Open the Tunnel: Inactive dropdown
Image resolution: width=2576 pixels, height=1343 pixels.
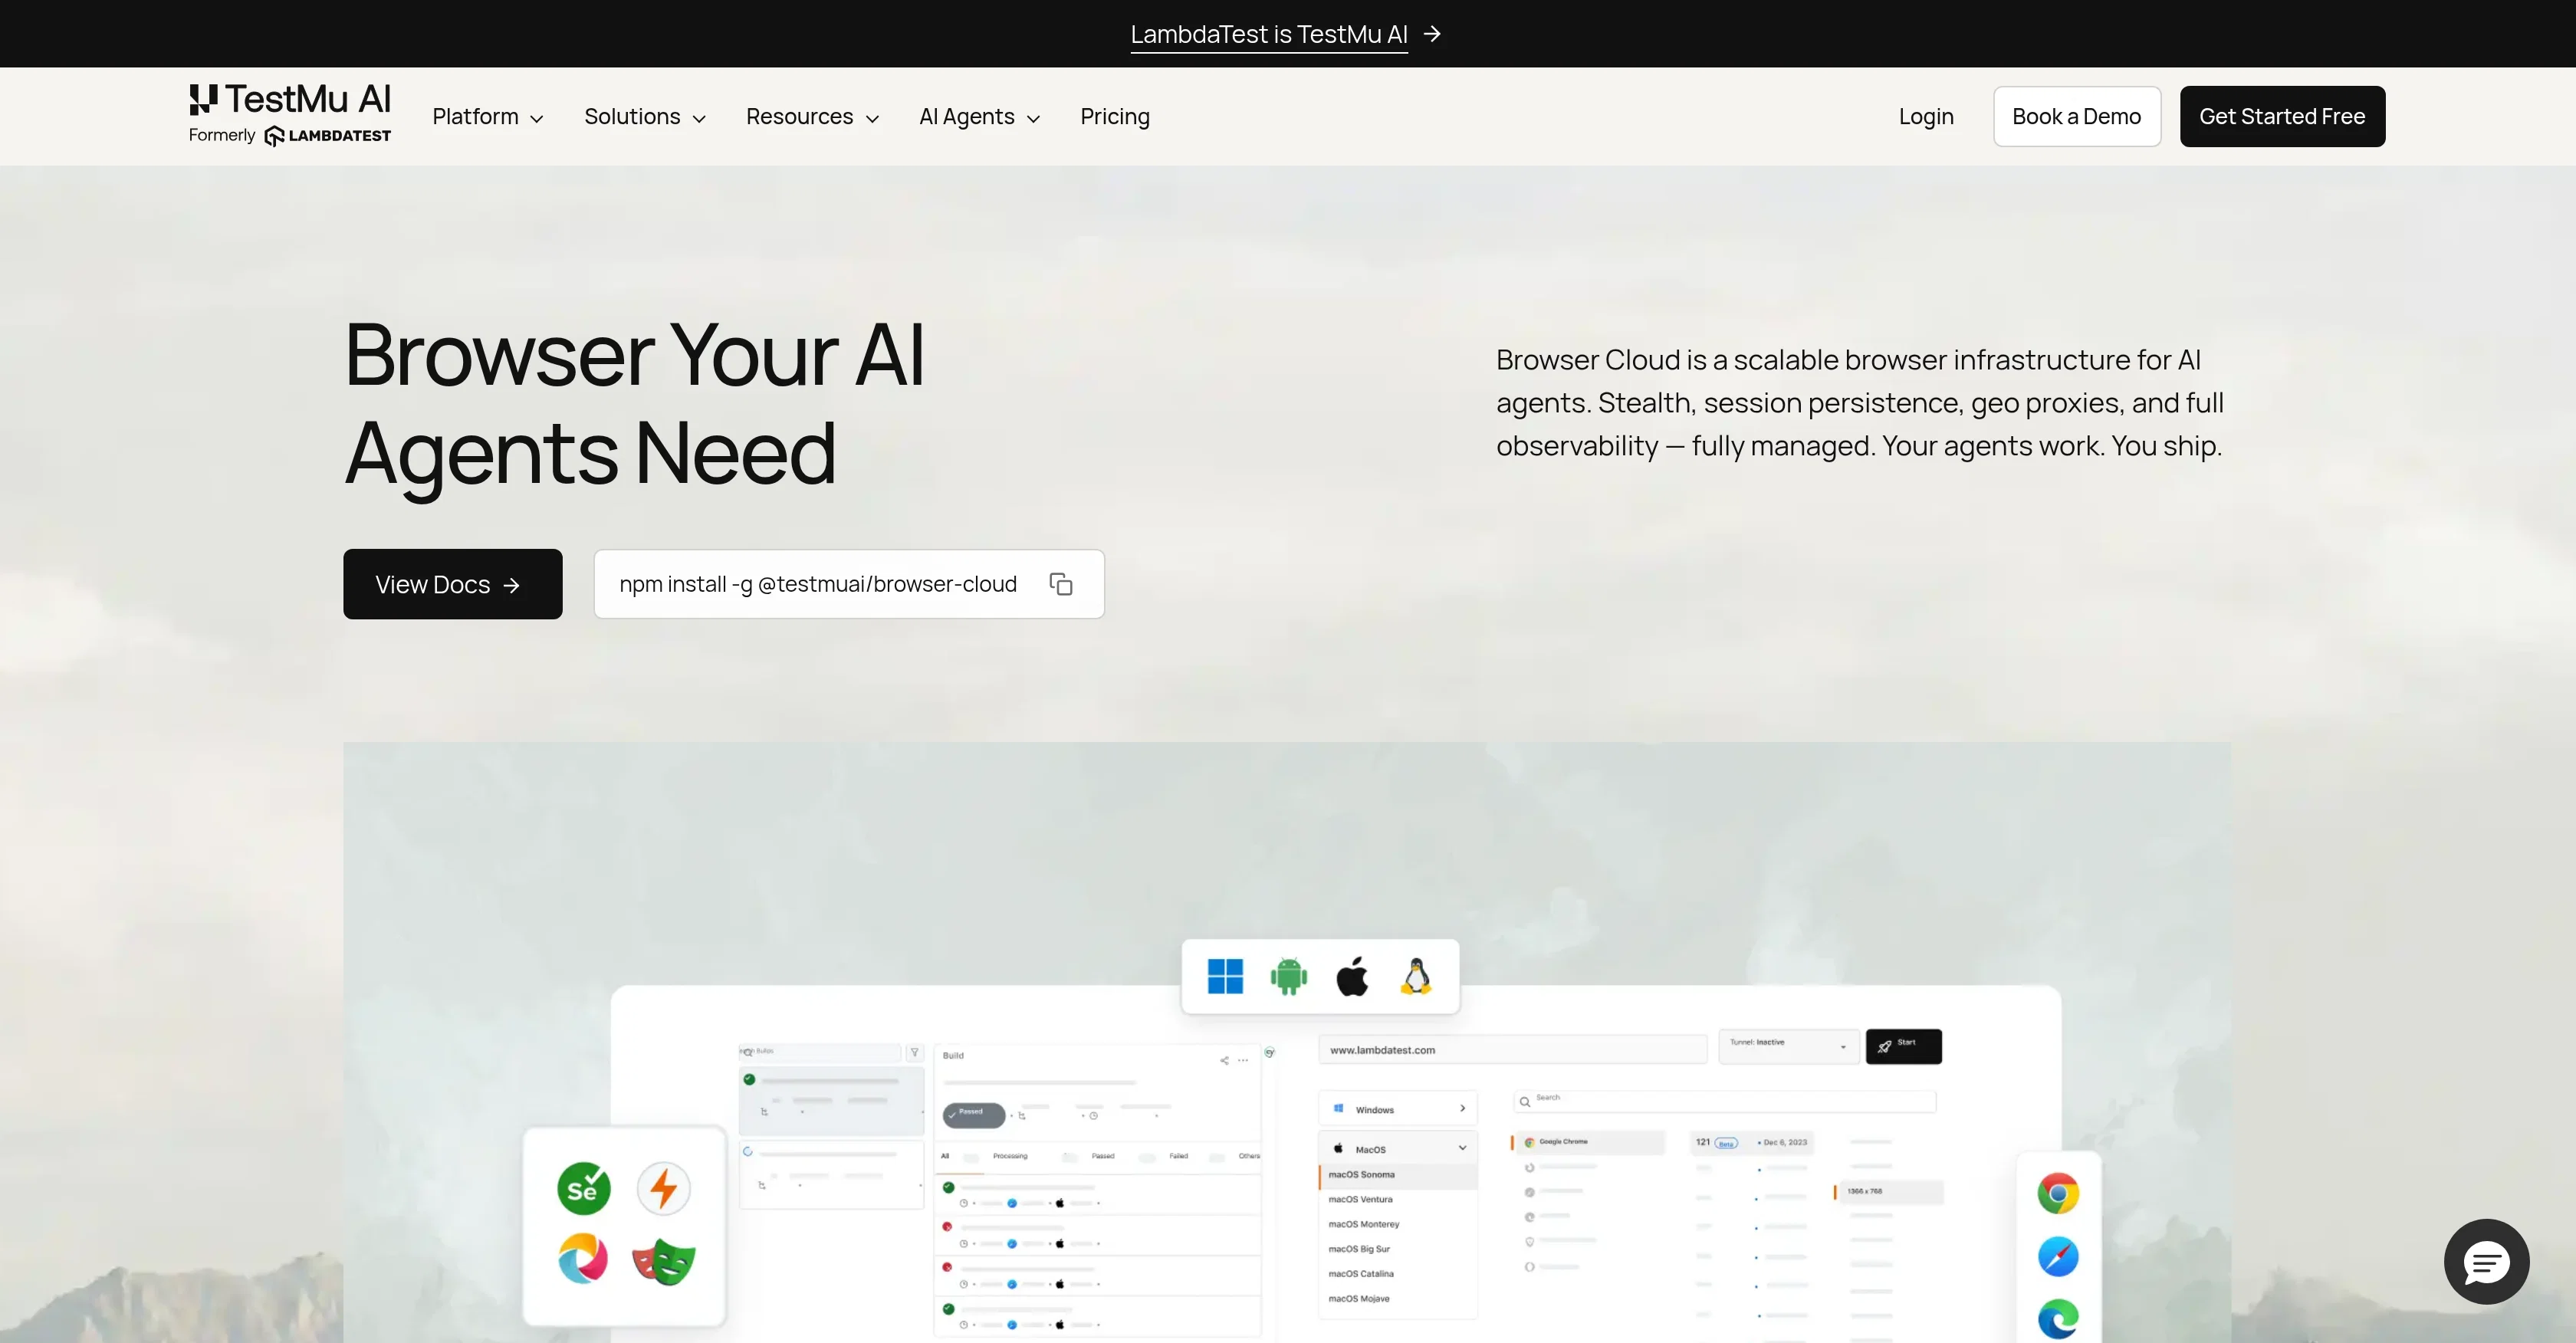pyautogui.click(x=1789, y=1046)
